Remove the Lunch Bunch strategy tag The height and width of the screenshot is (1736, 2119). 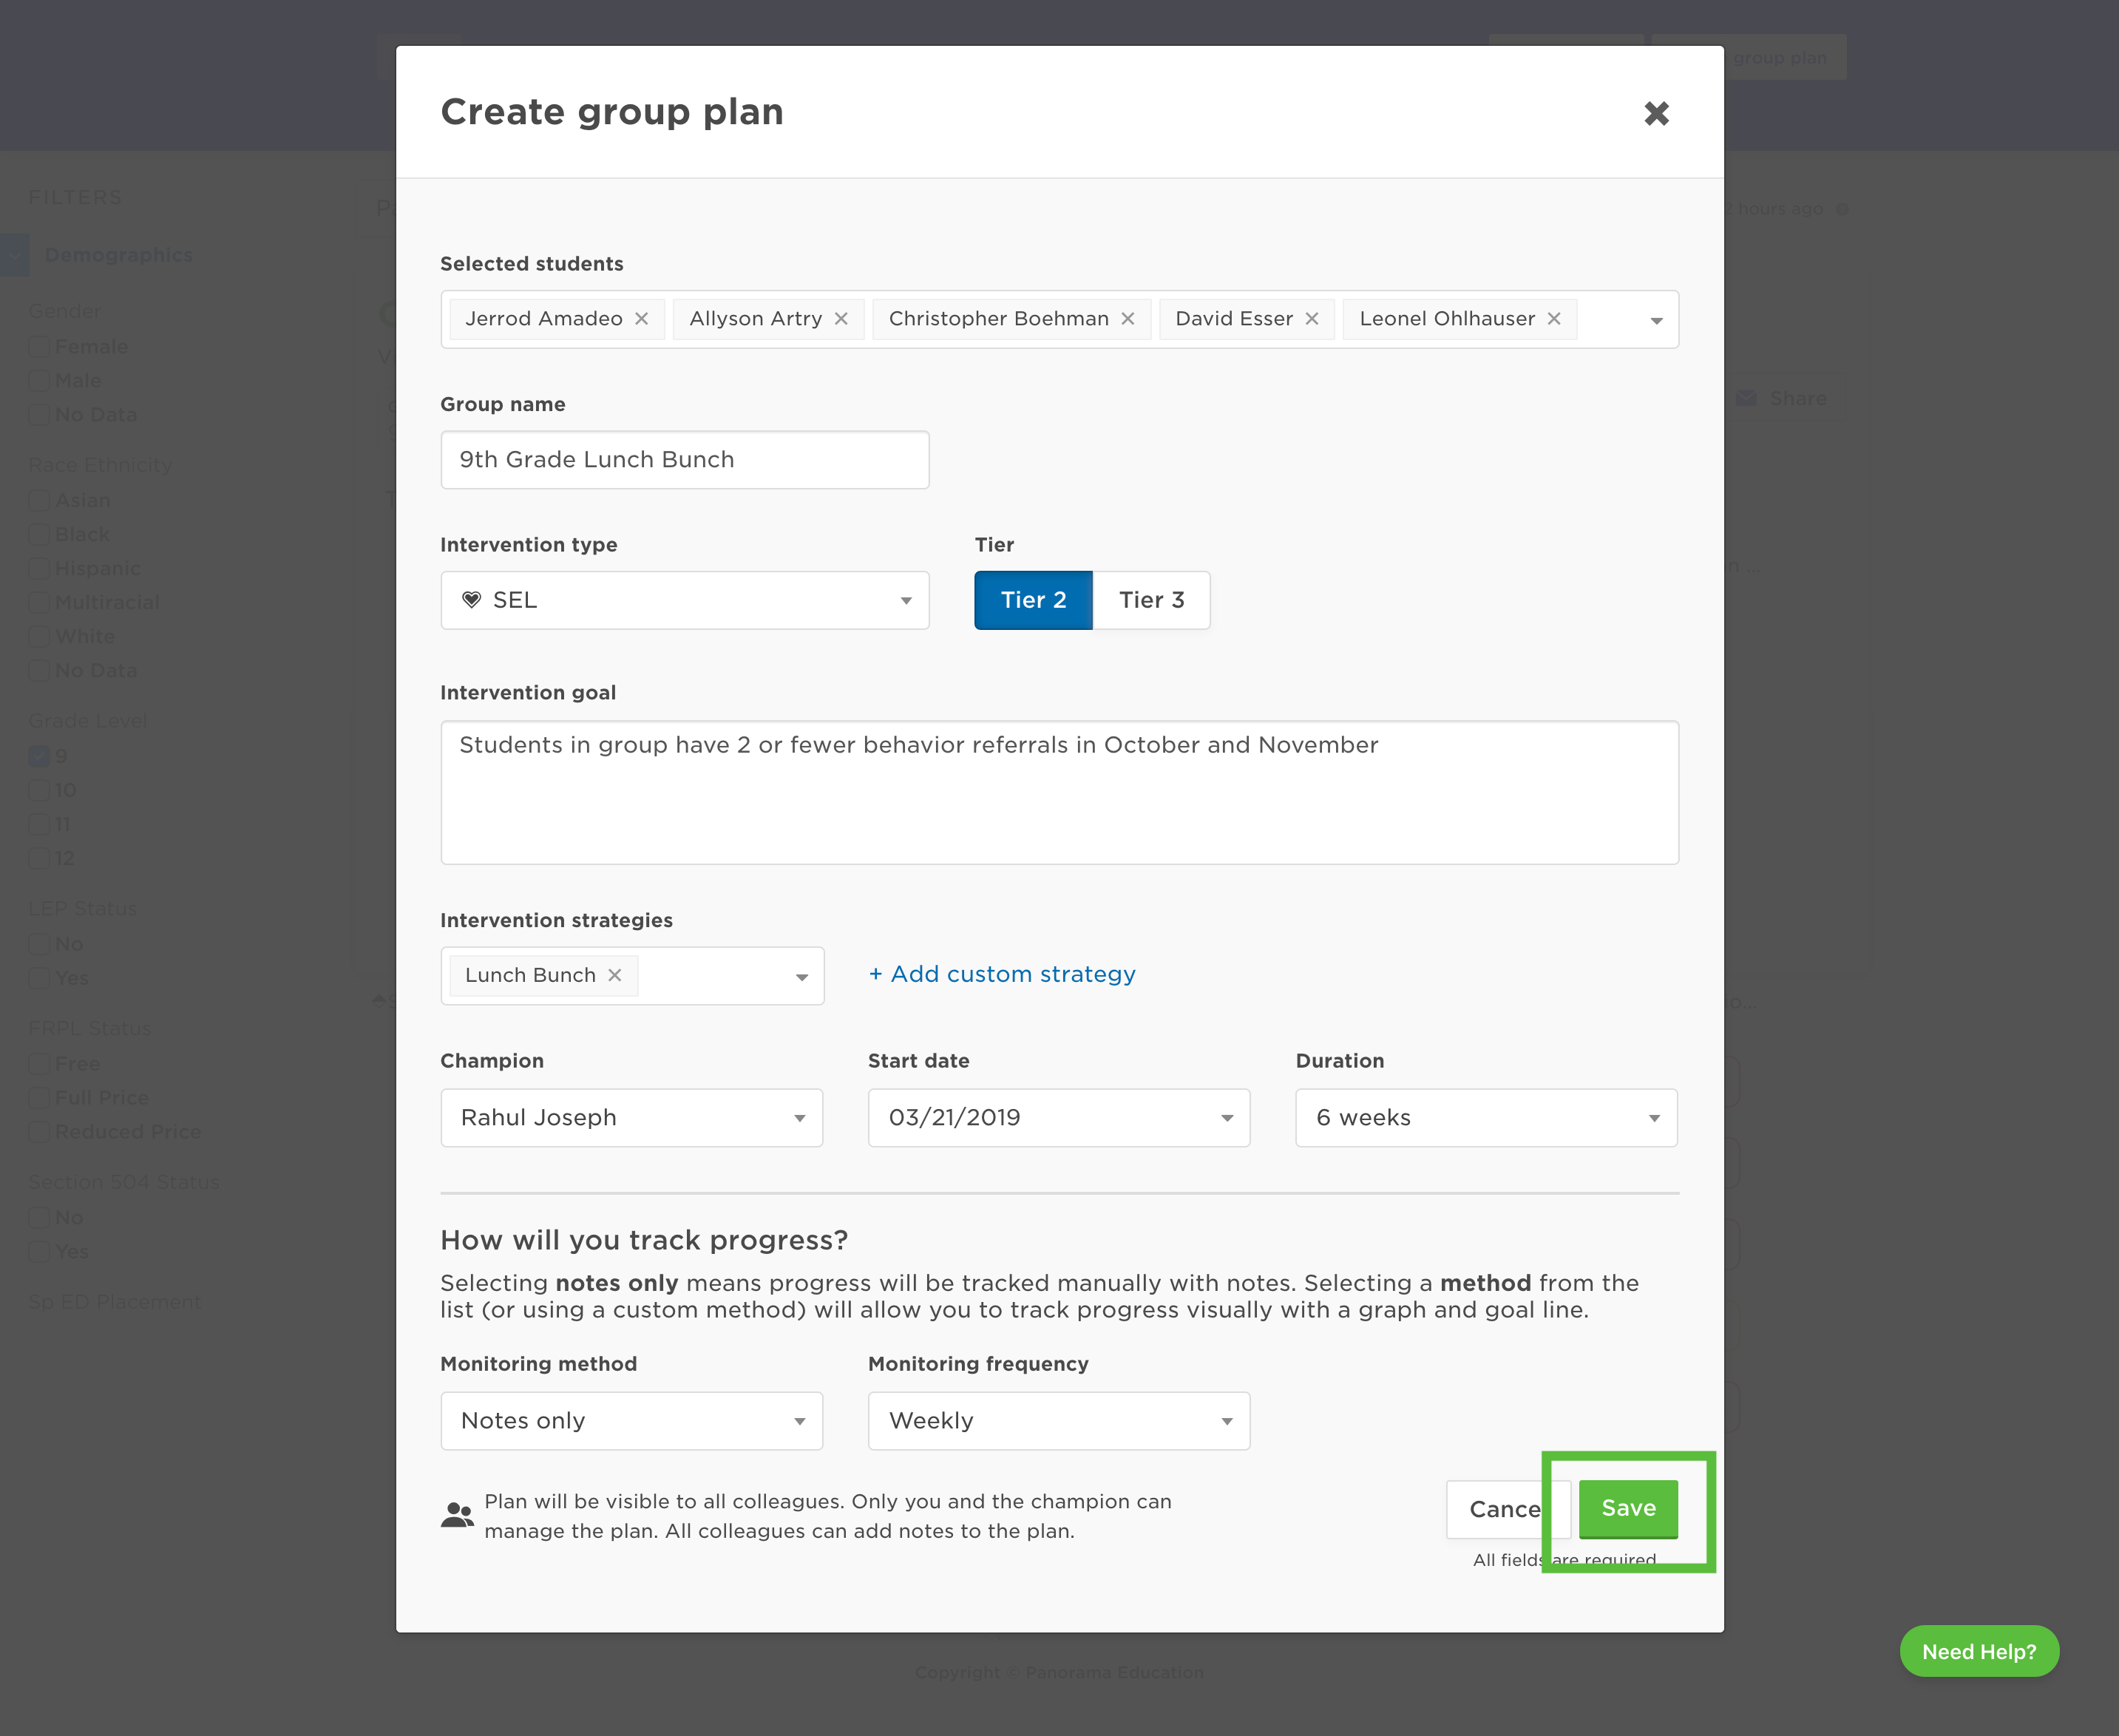point(615,975)
